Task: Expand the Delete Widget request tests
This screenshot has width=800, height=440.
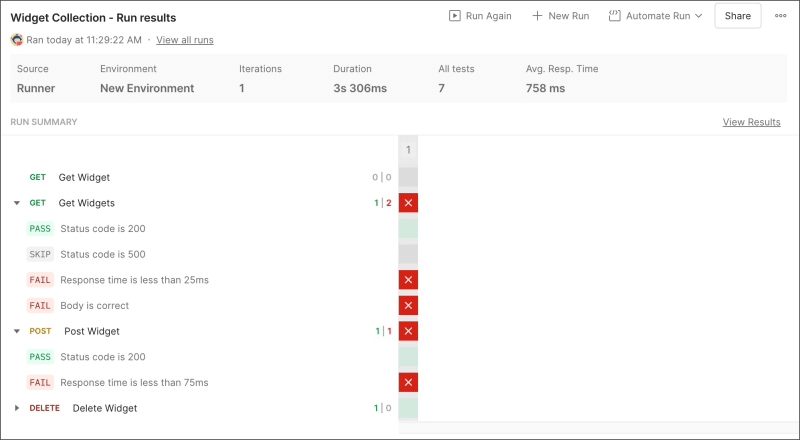Action: [17, 408]
